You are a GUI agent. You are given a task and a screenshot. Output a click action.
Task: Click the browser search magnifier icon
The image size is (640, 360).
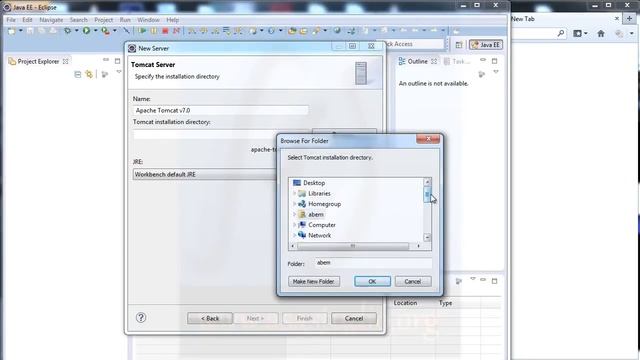pos(561,33)
